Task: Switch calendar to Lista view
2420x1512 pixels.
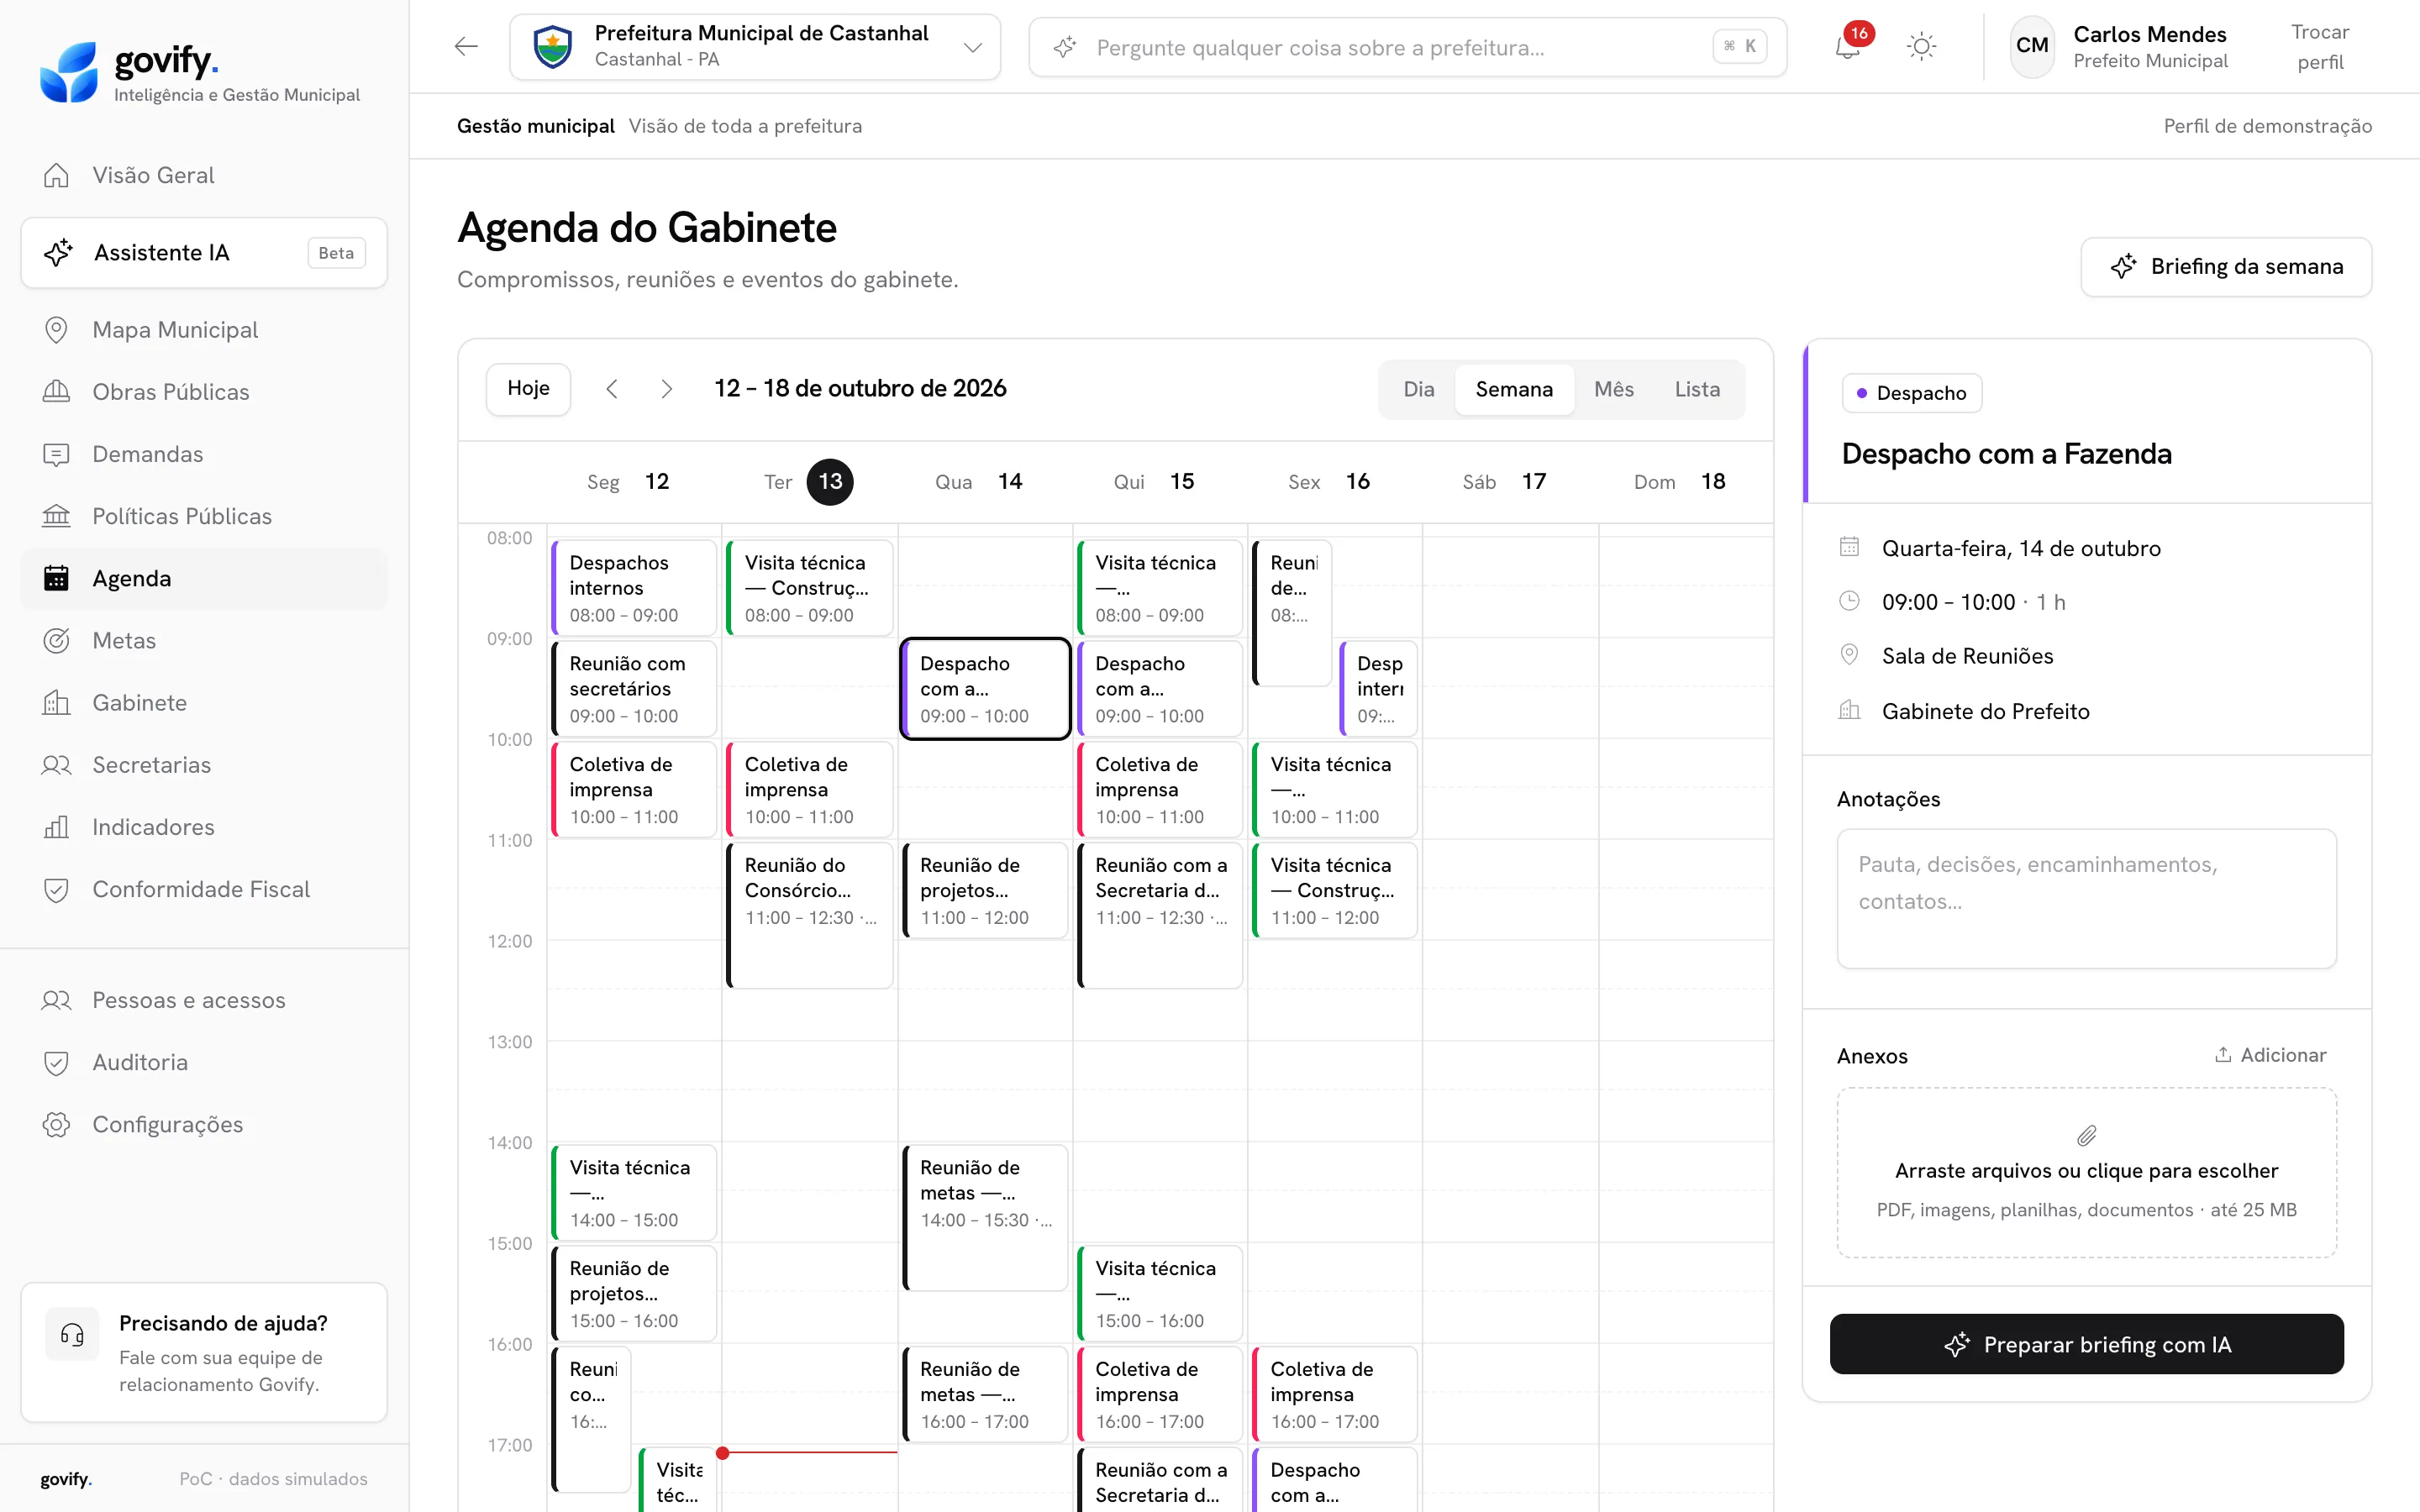Action: point(1697,389)
